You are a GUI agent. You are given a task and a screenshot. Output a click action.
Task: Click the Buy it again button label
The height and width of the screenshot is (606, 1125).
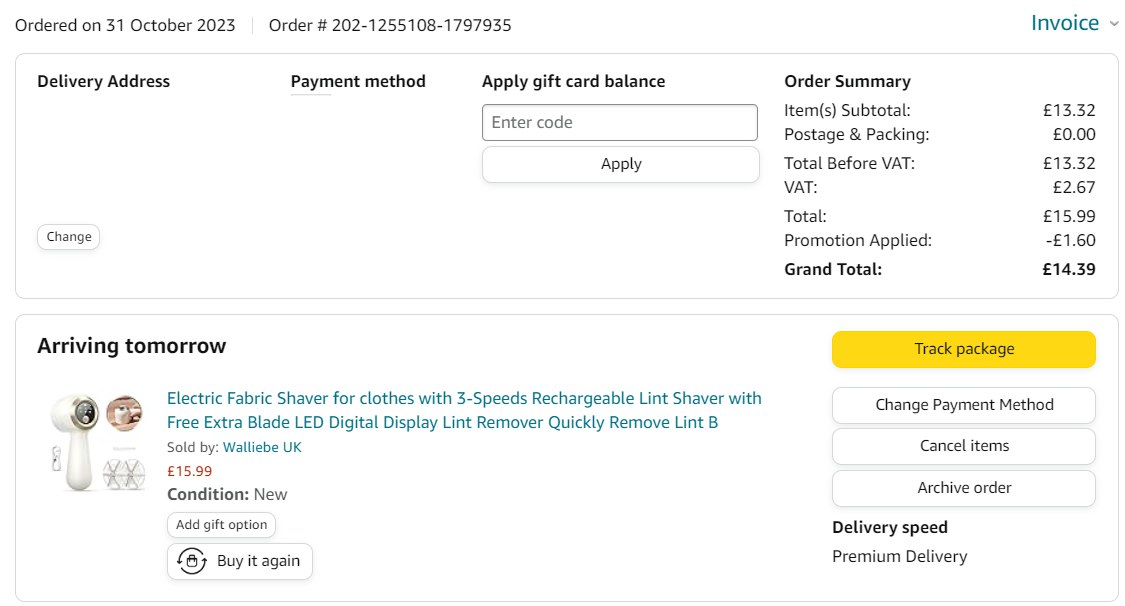point(258,561)
